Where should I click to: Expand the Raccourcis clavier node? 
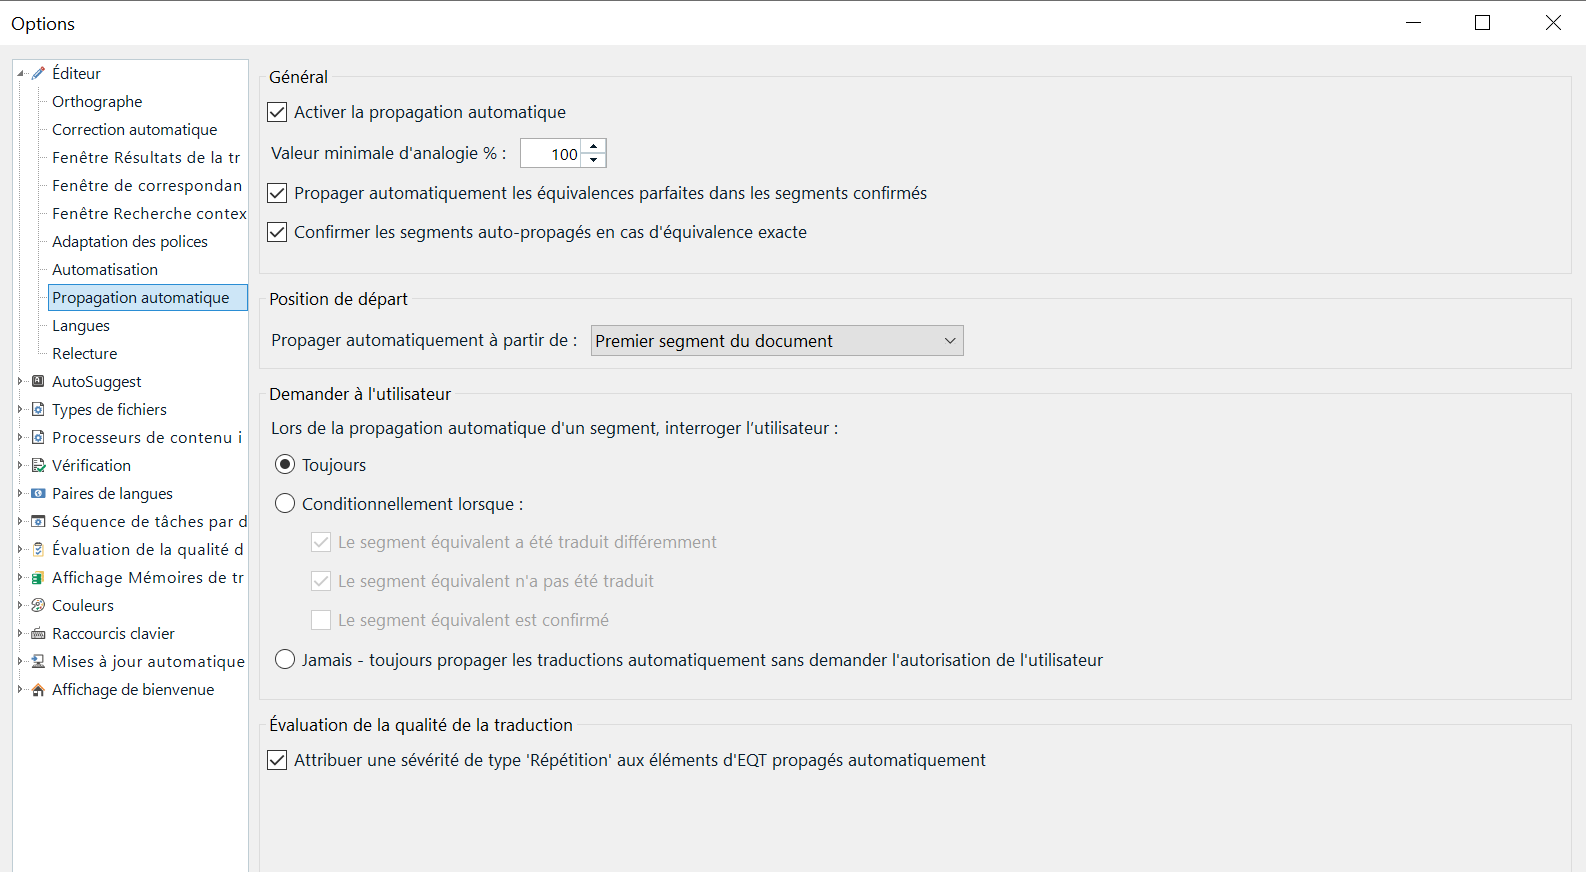coord(20,633)
